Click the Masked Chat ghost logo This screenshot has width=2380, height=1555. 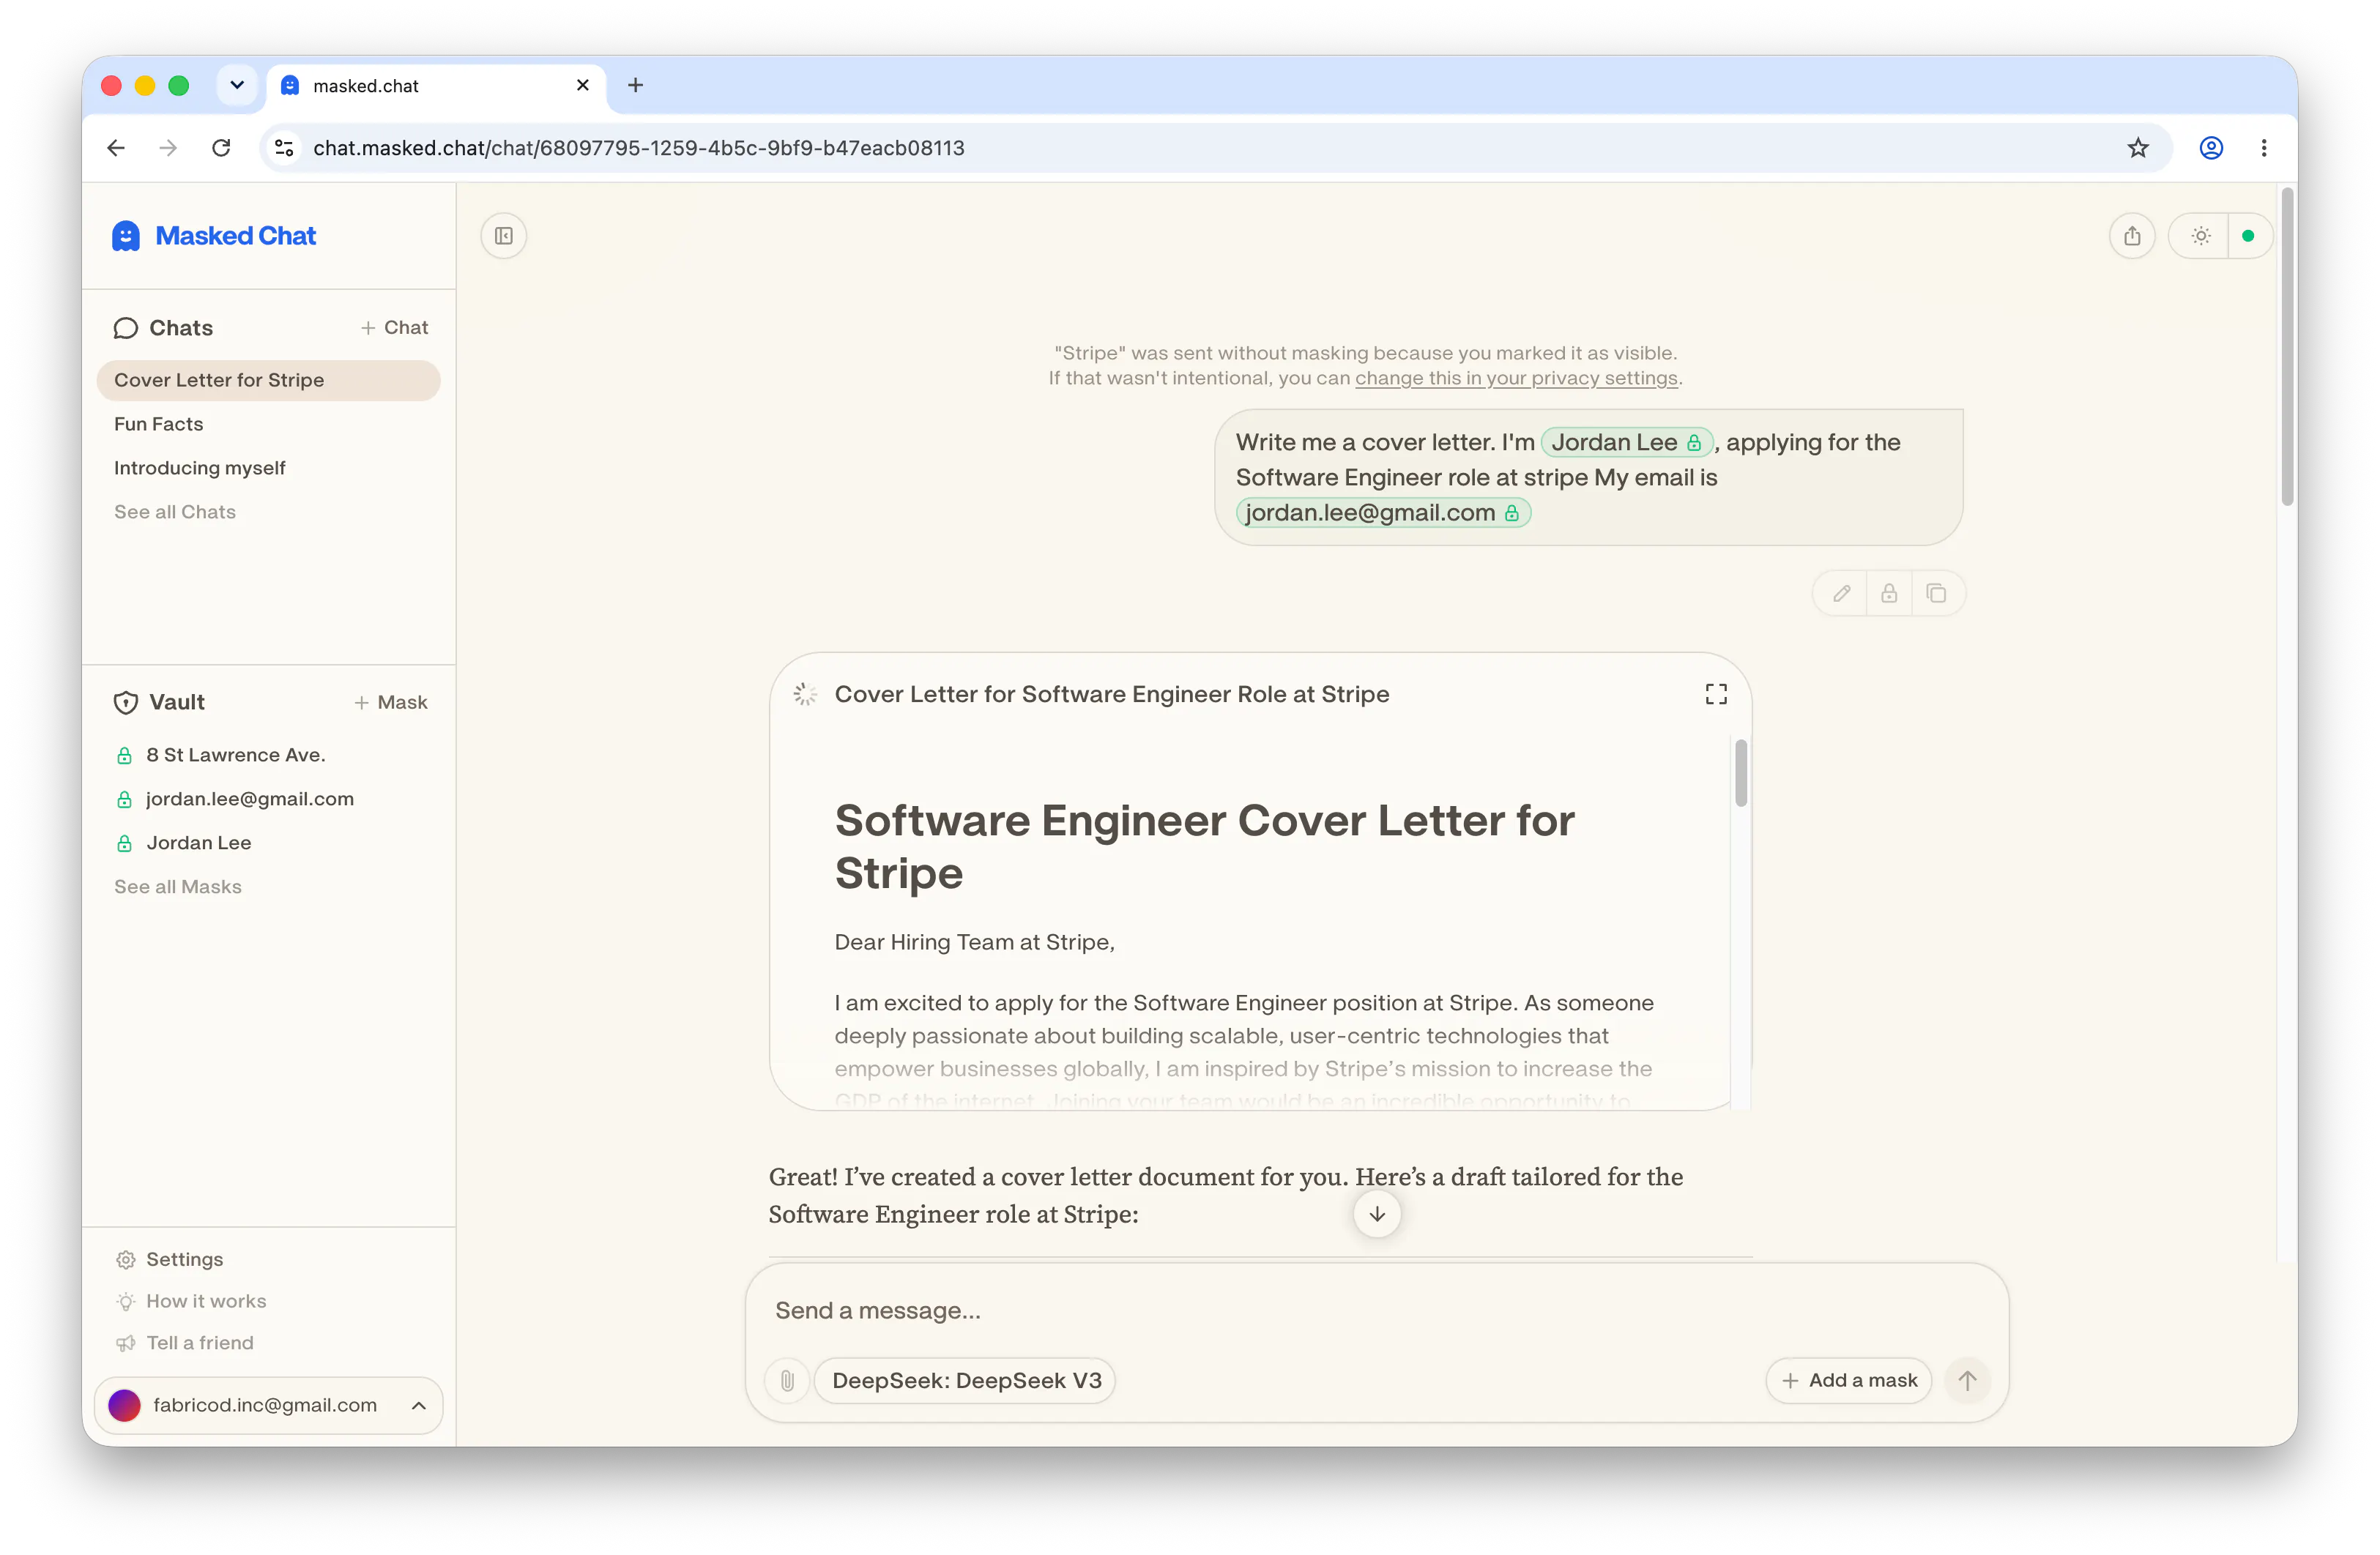tap(126, 236)
